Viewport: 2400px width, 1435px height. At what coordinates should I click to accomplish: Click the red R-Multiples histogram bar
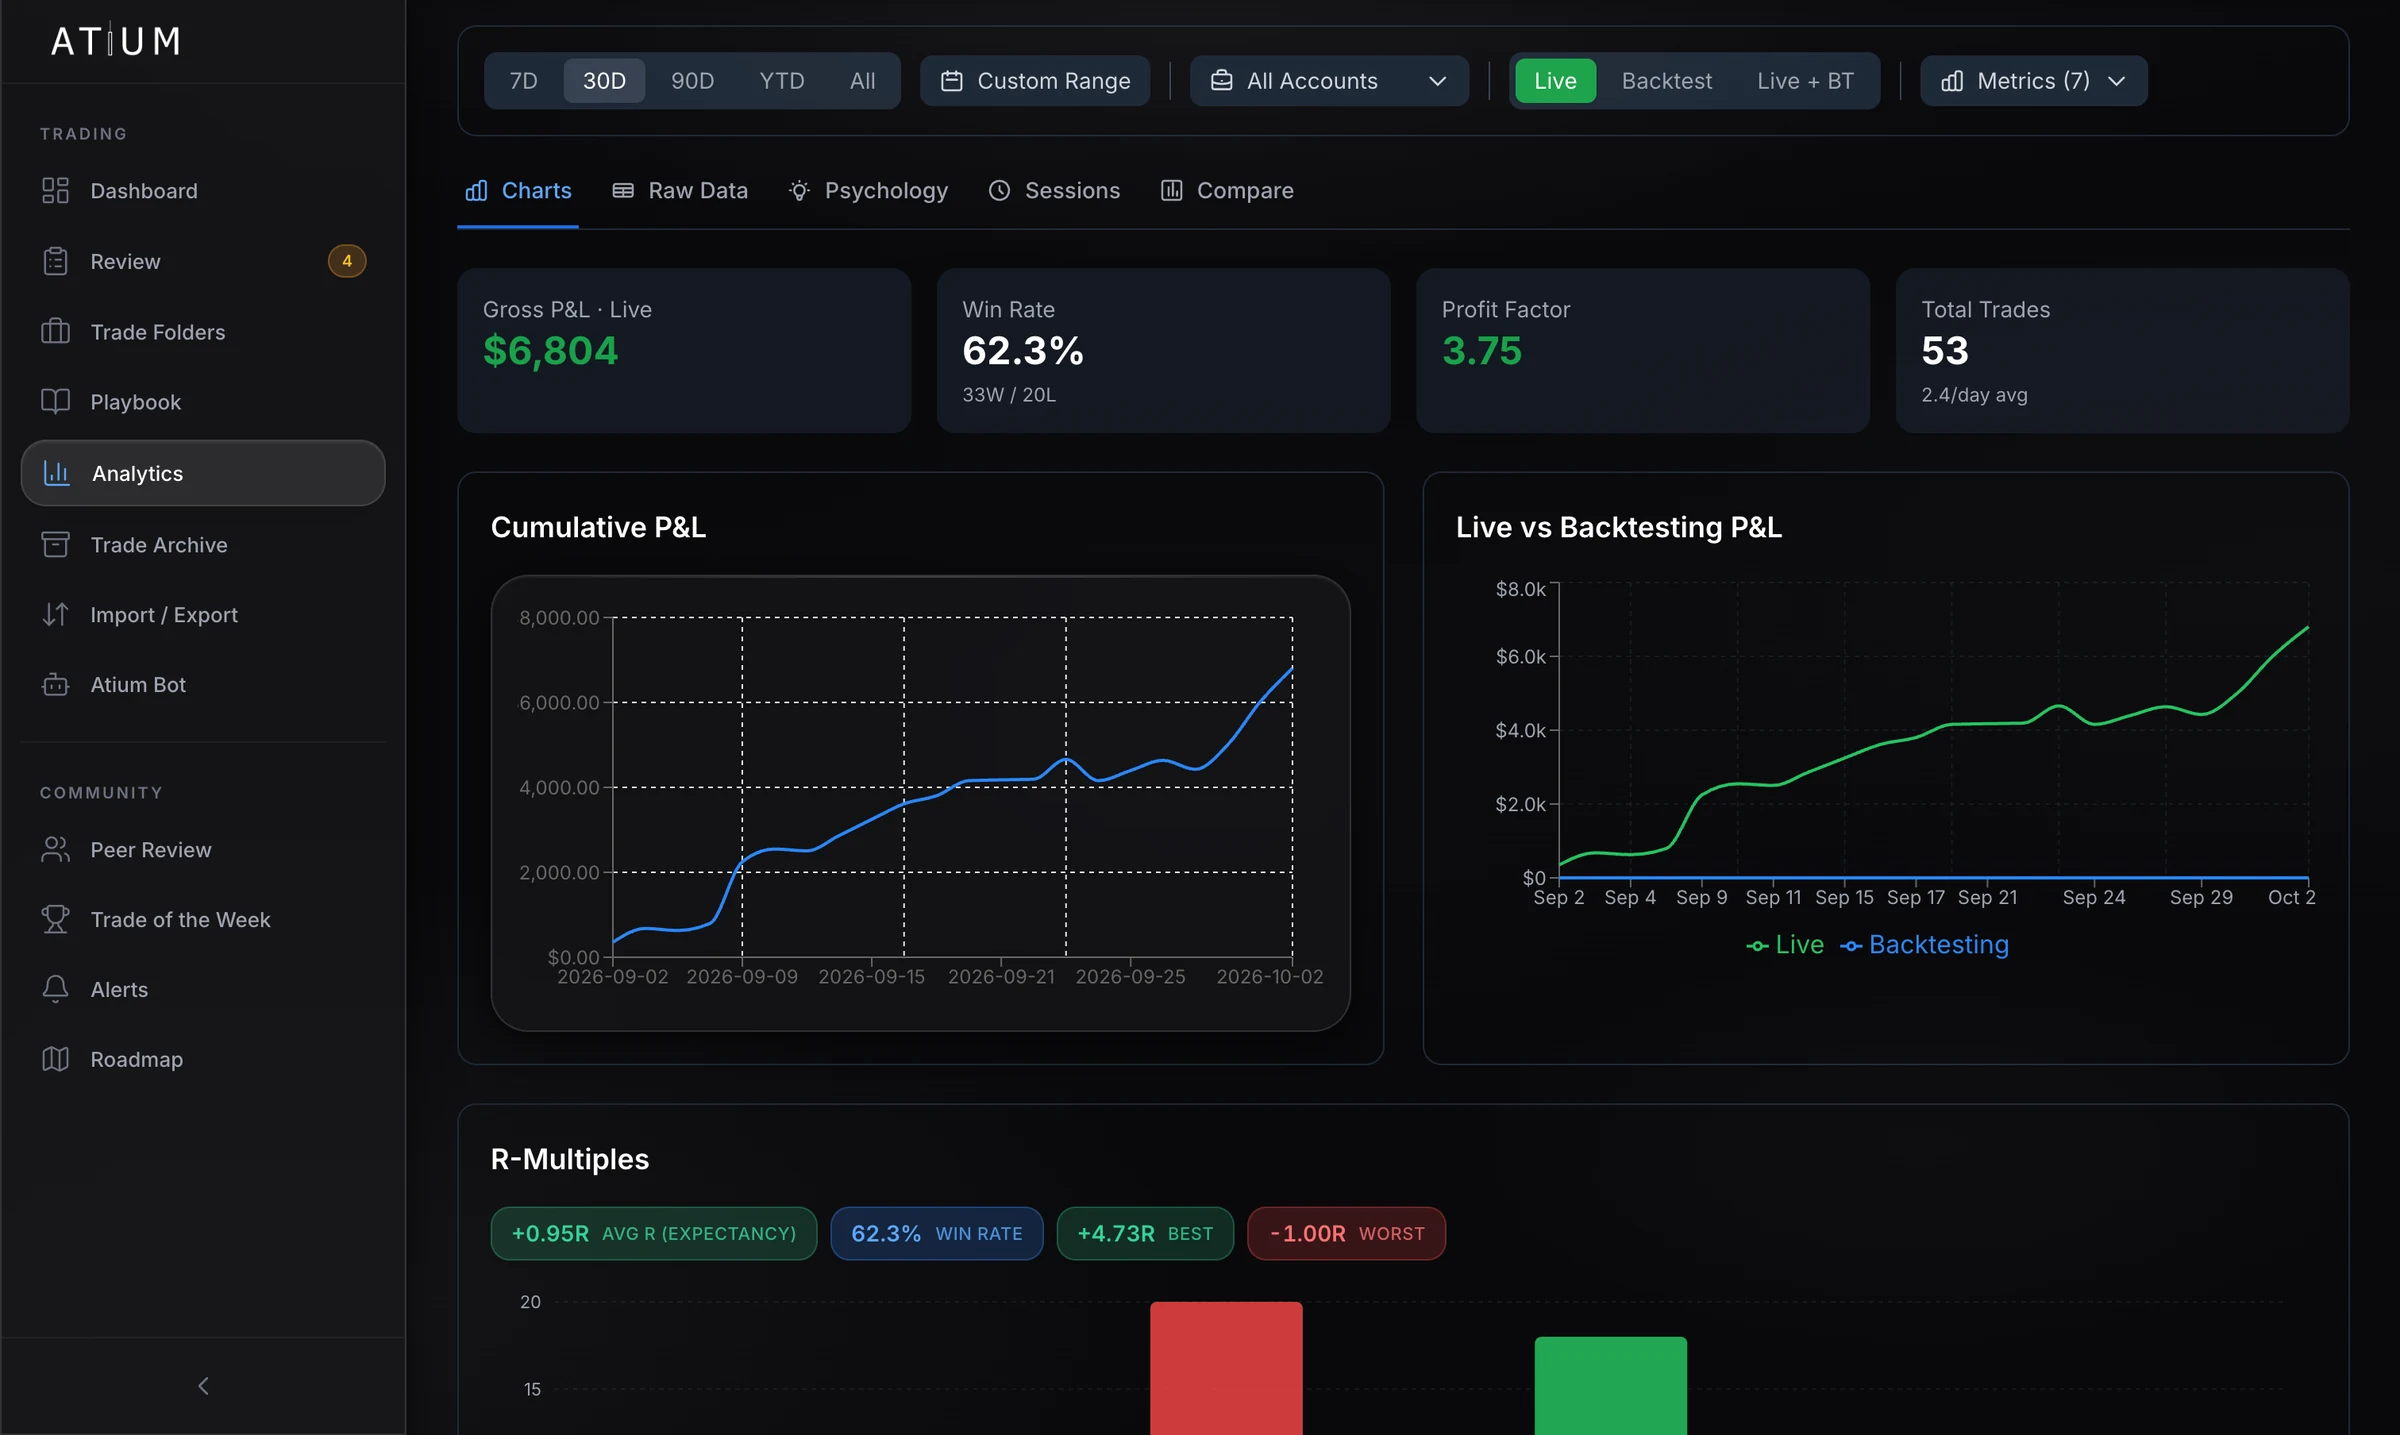(x=1226, y=1368)
